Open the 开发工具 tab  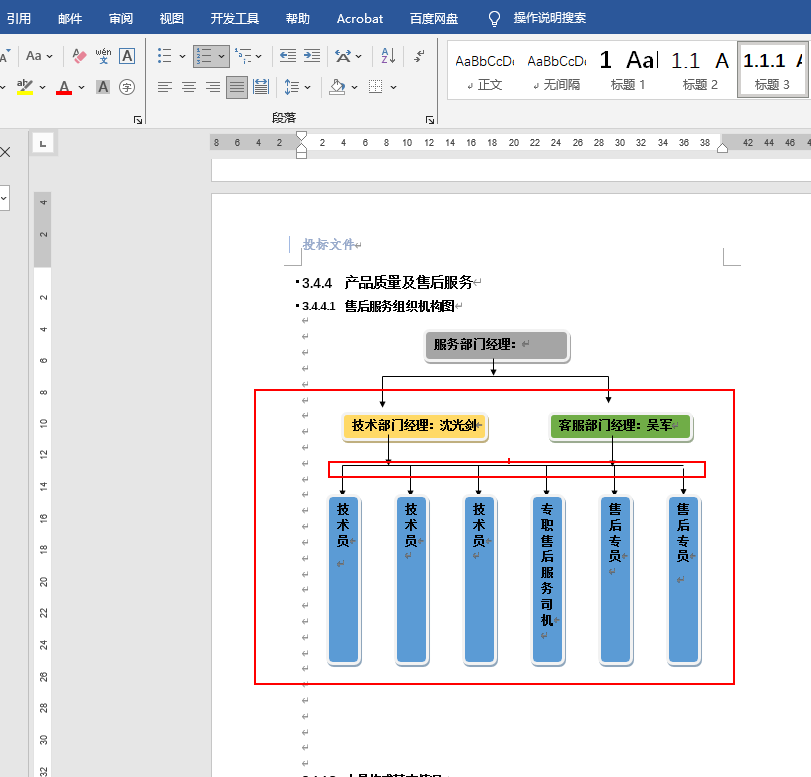click(234, 19)
